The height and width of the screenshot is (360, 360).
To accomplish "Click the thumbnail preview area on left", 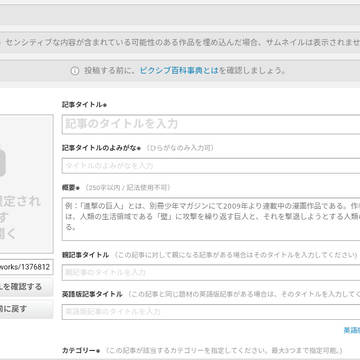I will 26,184.
